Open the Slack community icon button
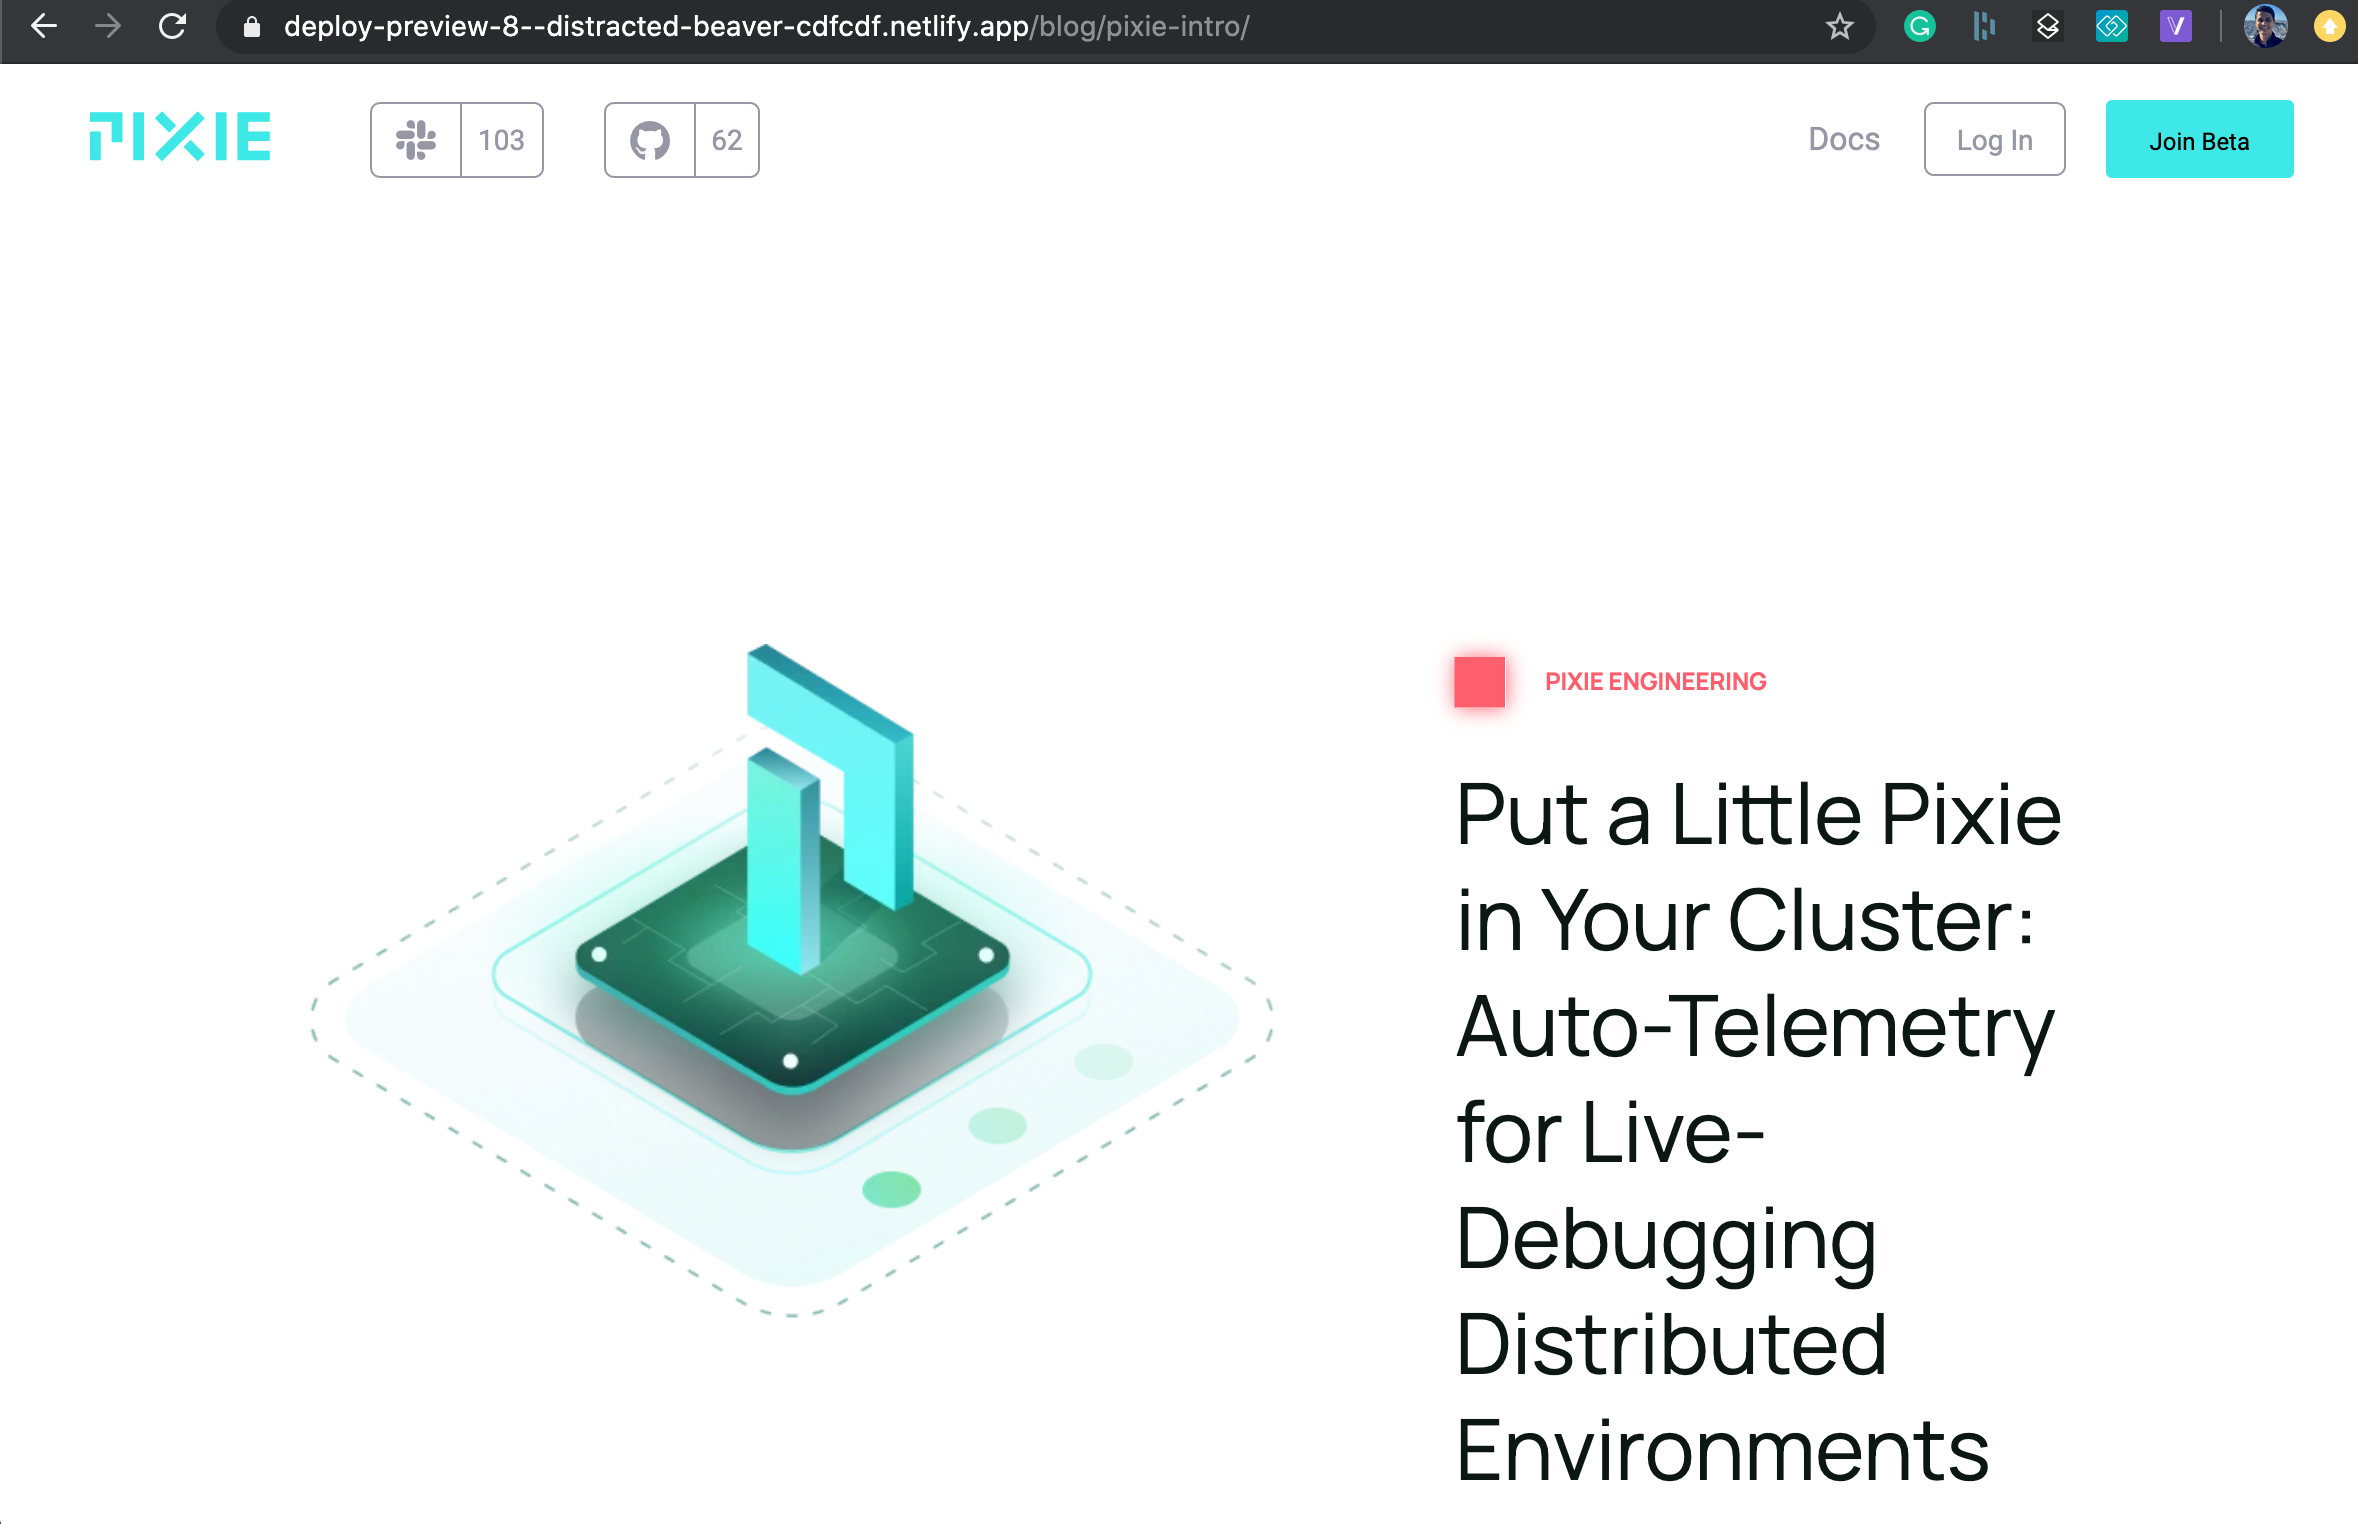 pyautogui.click(x=416, y=140)
